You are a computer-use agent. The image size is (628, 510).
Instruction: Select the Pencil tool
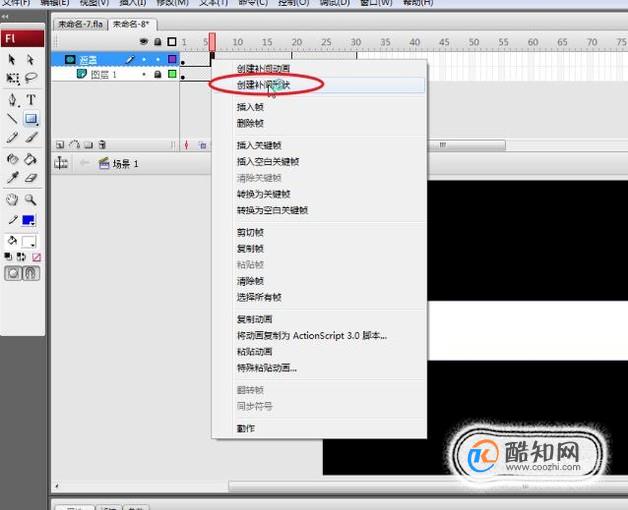pos(12,137)
